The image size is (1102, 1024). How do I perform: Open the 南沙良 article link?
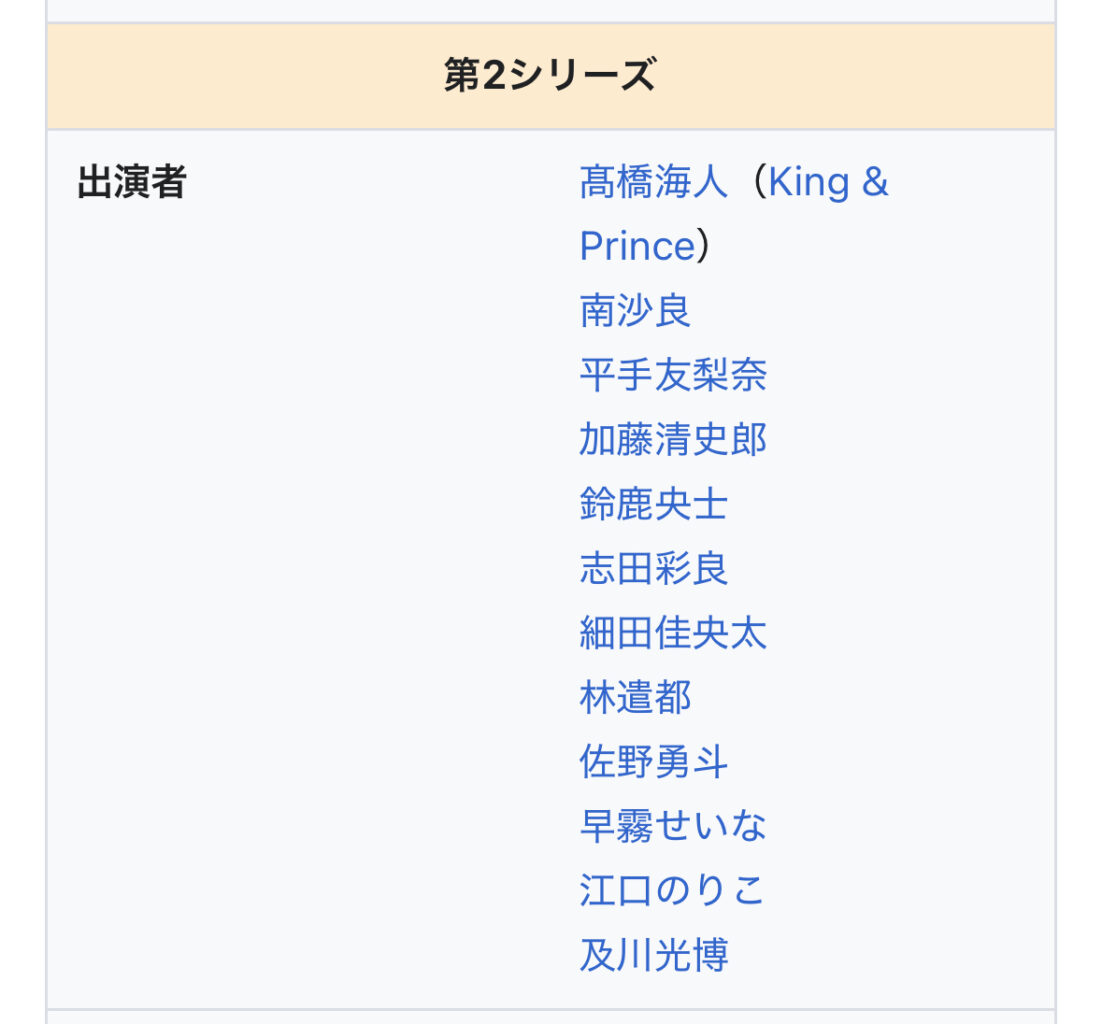click(635, 311)
